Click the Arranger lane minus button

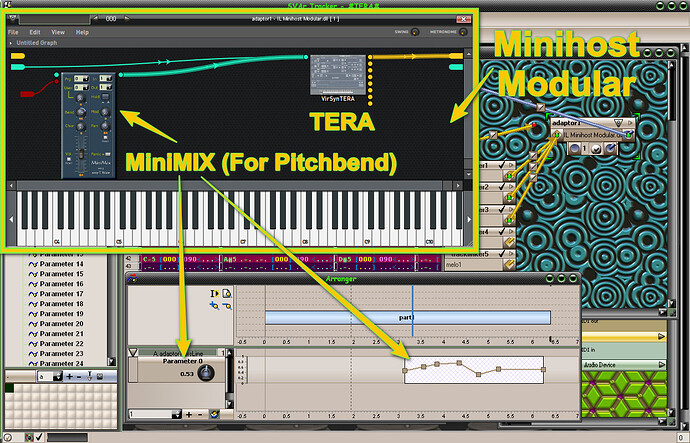pos(200,414)
